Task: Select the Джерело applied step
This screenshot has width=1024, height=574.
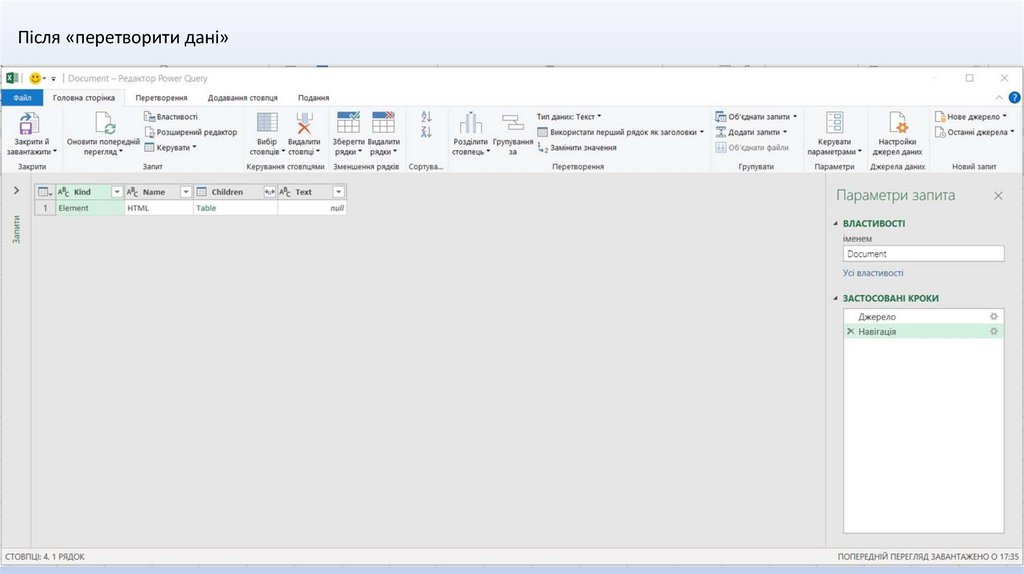Action: coord(923,317)
